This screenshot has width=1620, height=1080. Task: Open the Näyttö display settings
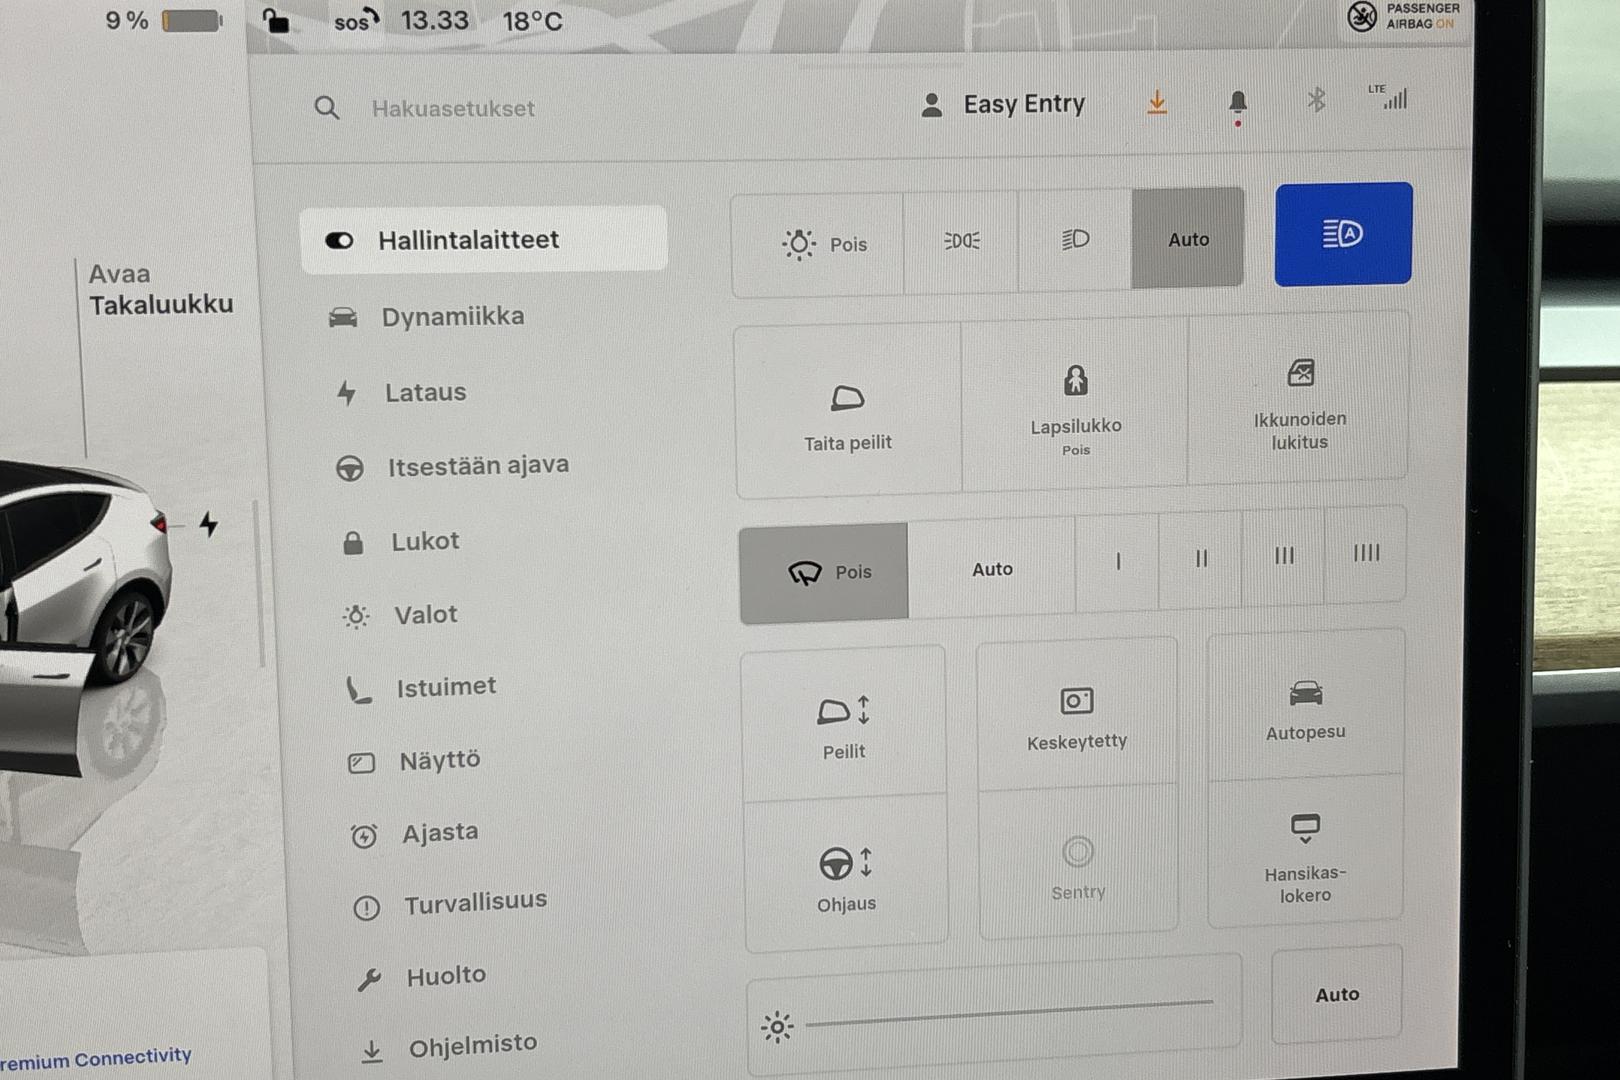tap(414, 761)
